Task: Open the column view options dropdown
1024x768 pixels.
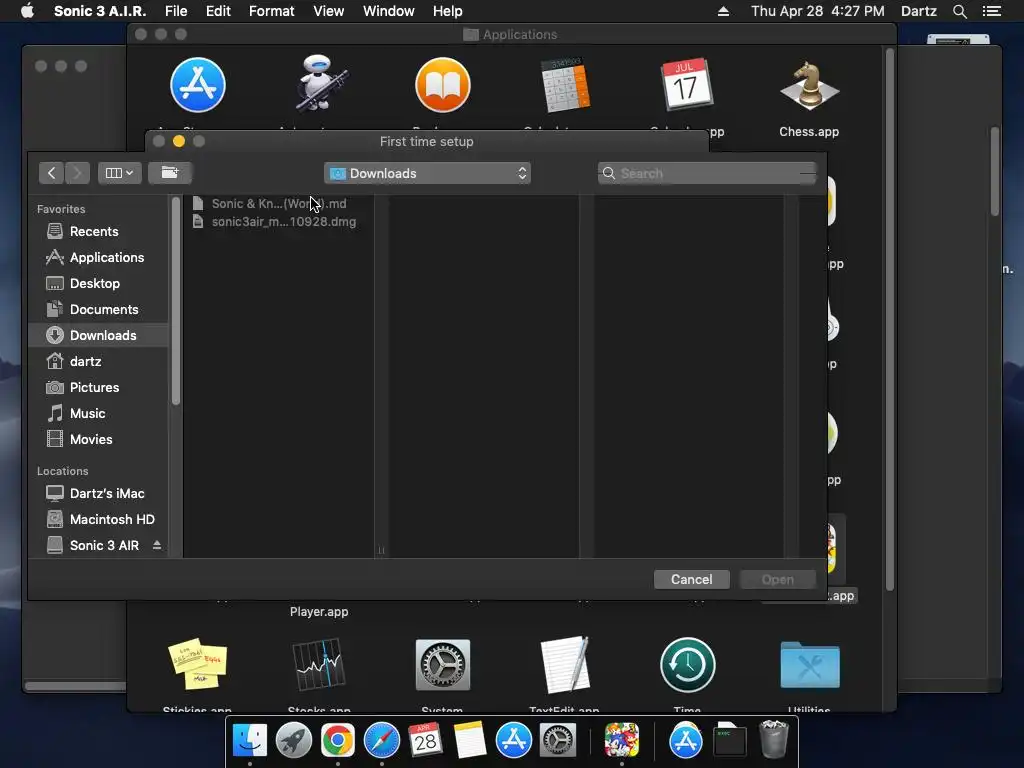Action: pyautogui.click(x=120, y=173)
